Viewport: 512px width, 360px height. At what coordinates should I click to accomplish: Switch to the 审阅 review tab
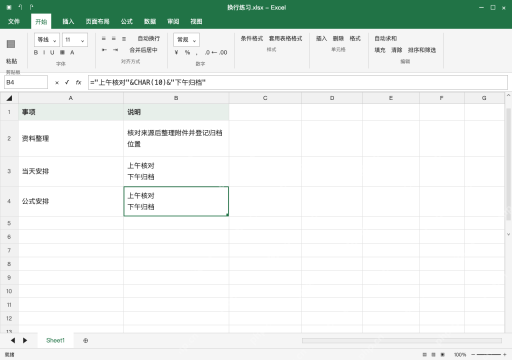coord(173,22)
